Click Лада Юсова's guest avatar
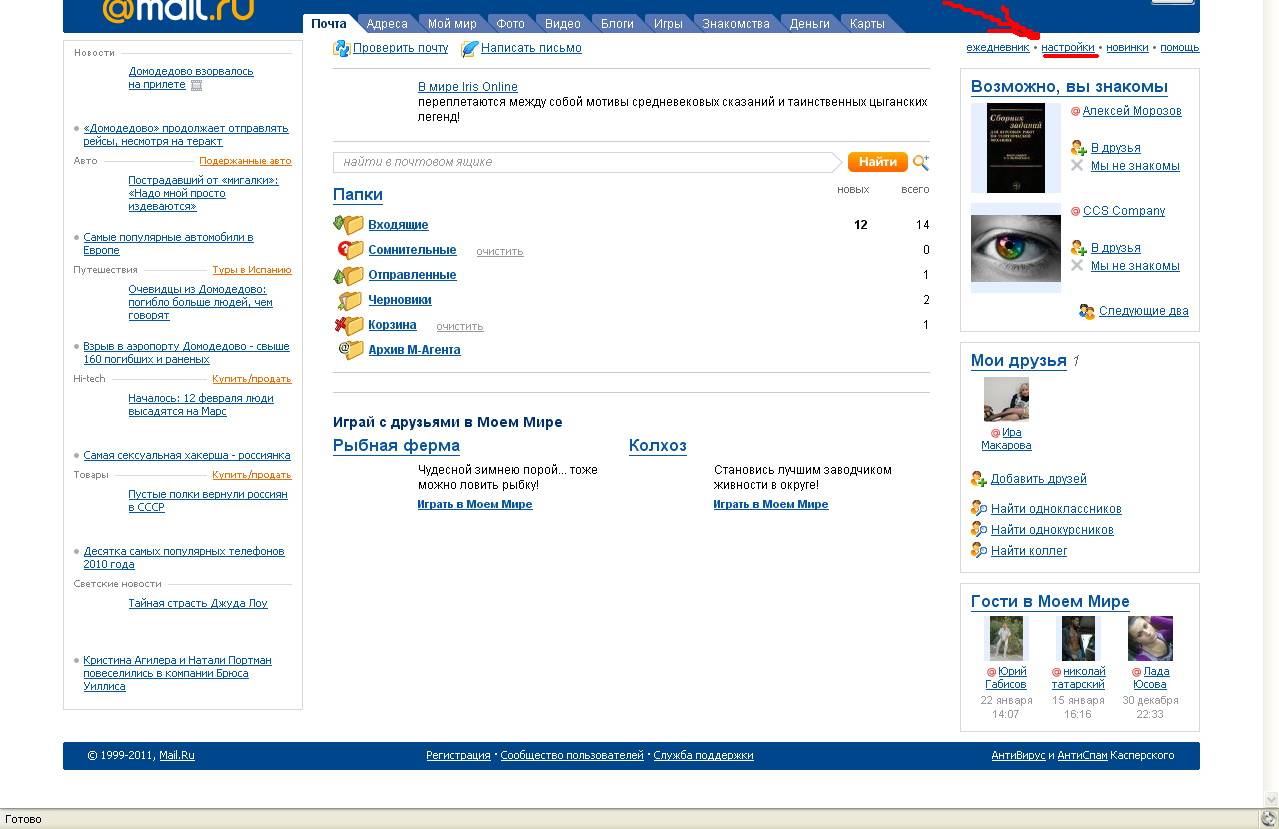Image resolution: width=1279 pixels, height=829 pixels. (x=1150, y=639)
